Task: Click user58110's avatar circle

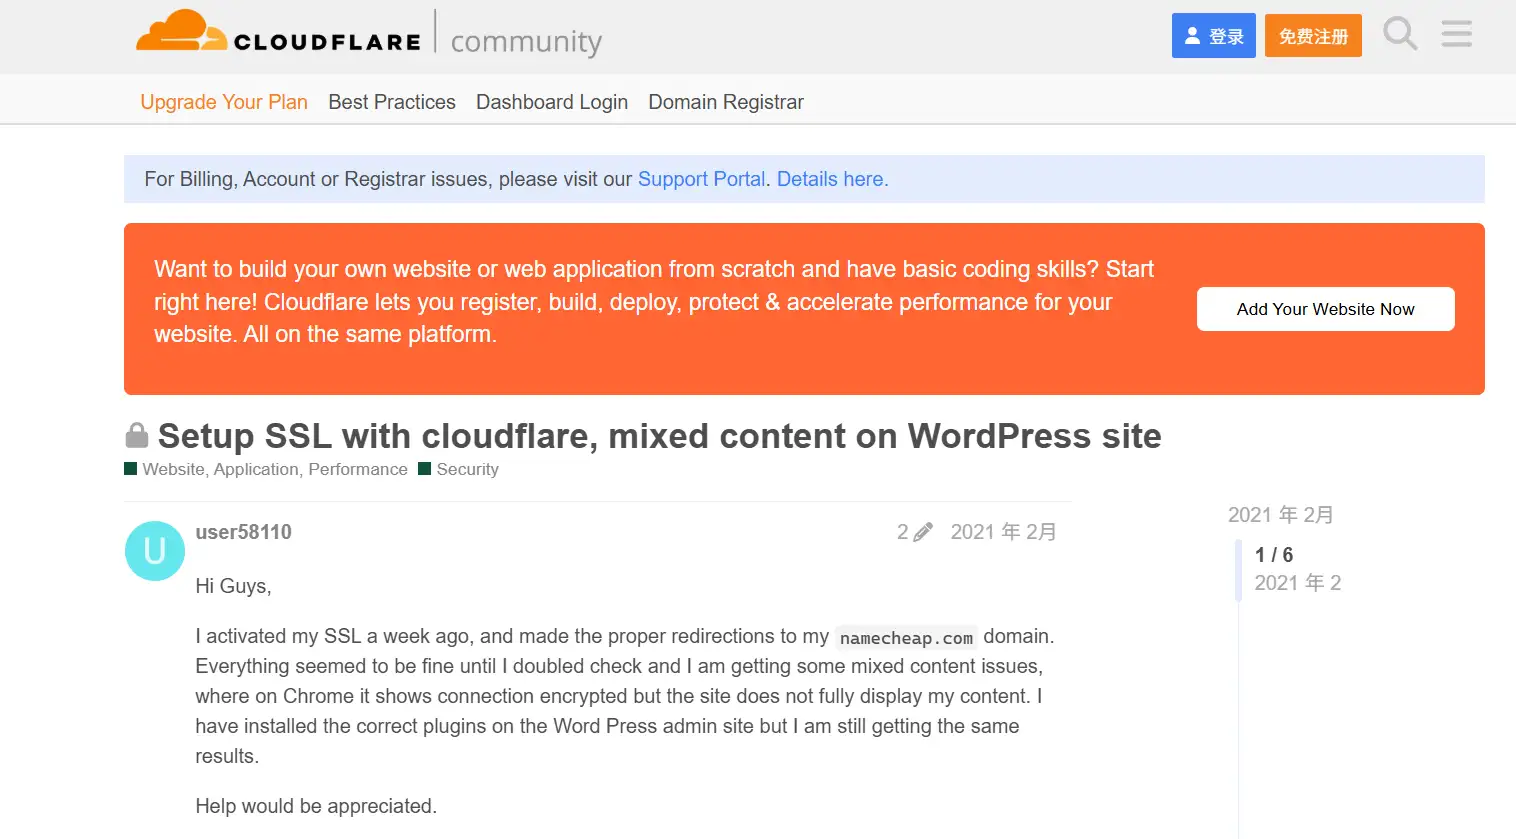Action: [x=155, y=551]
